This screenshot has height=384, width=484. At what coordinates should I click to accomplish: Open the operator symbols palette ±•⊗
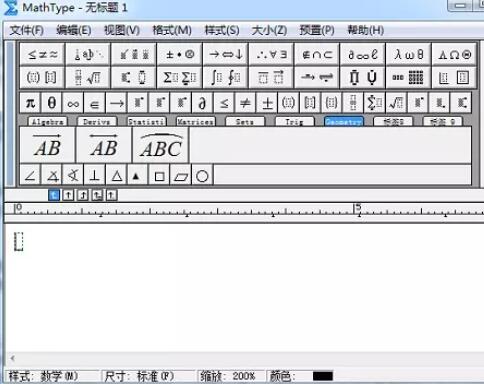180,54
